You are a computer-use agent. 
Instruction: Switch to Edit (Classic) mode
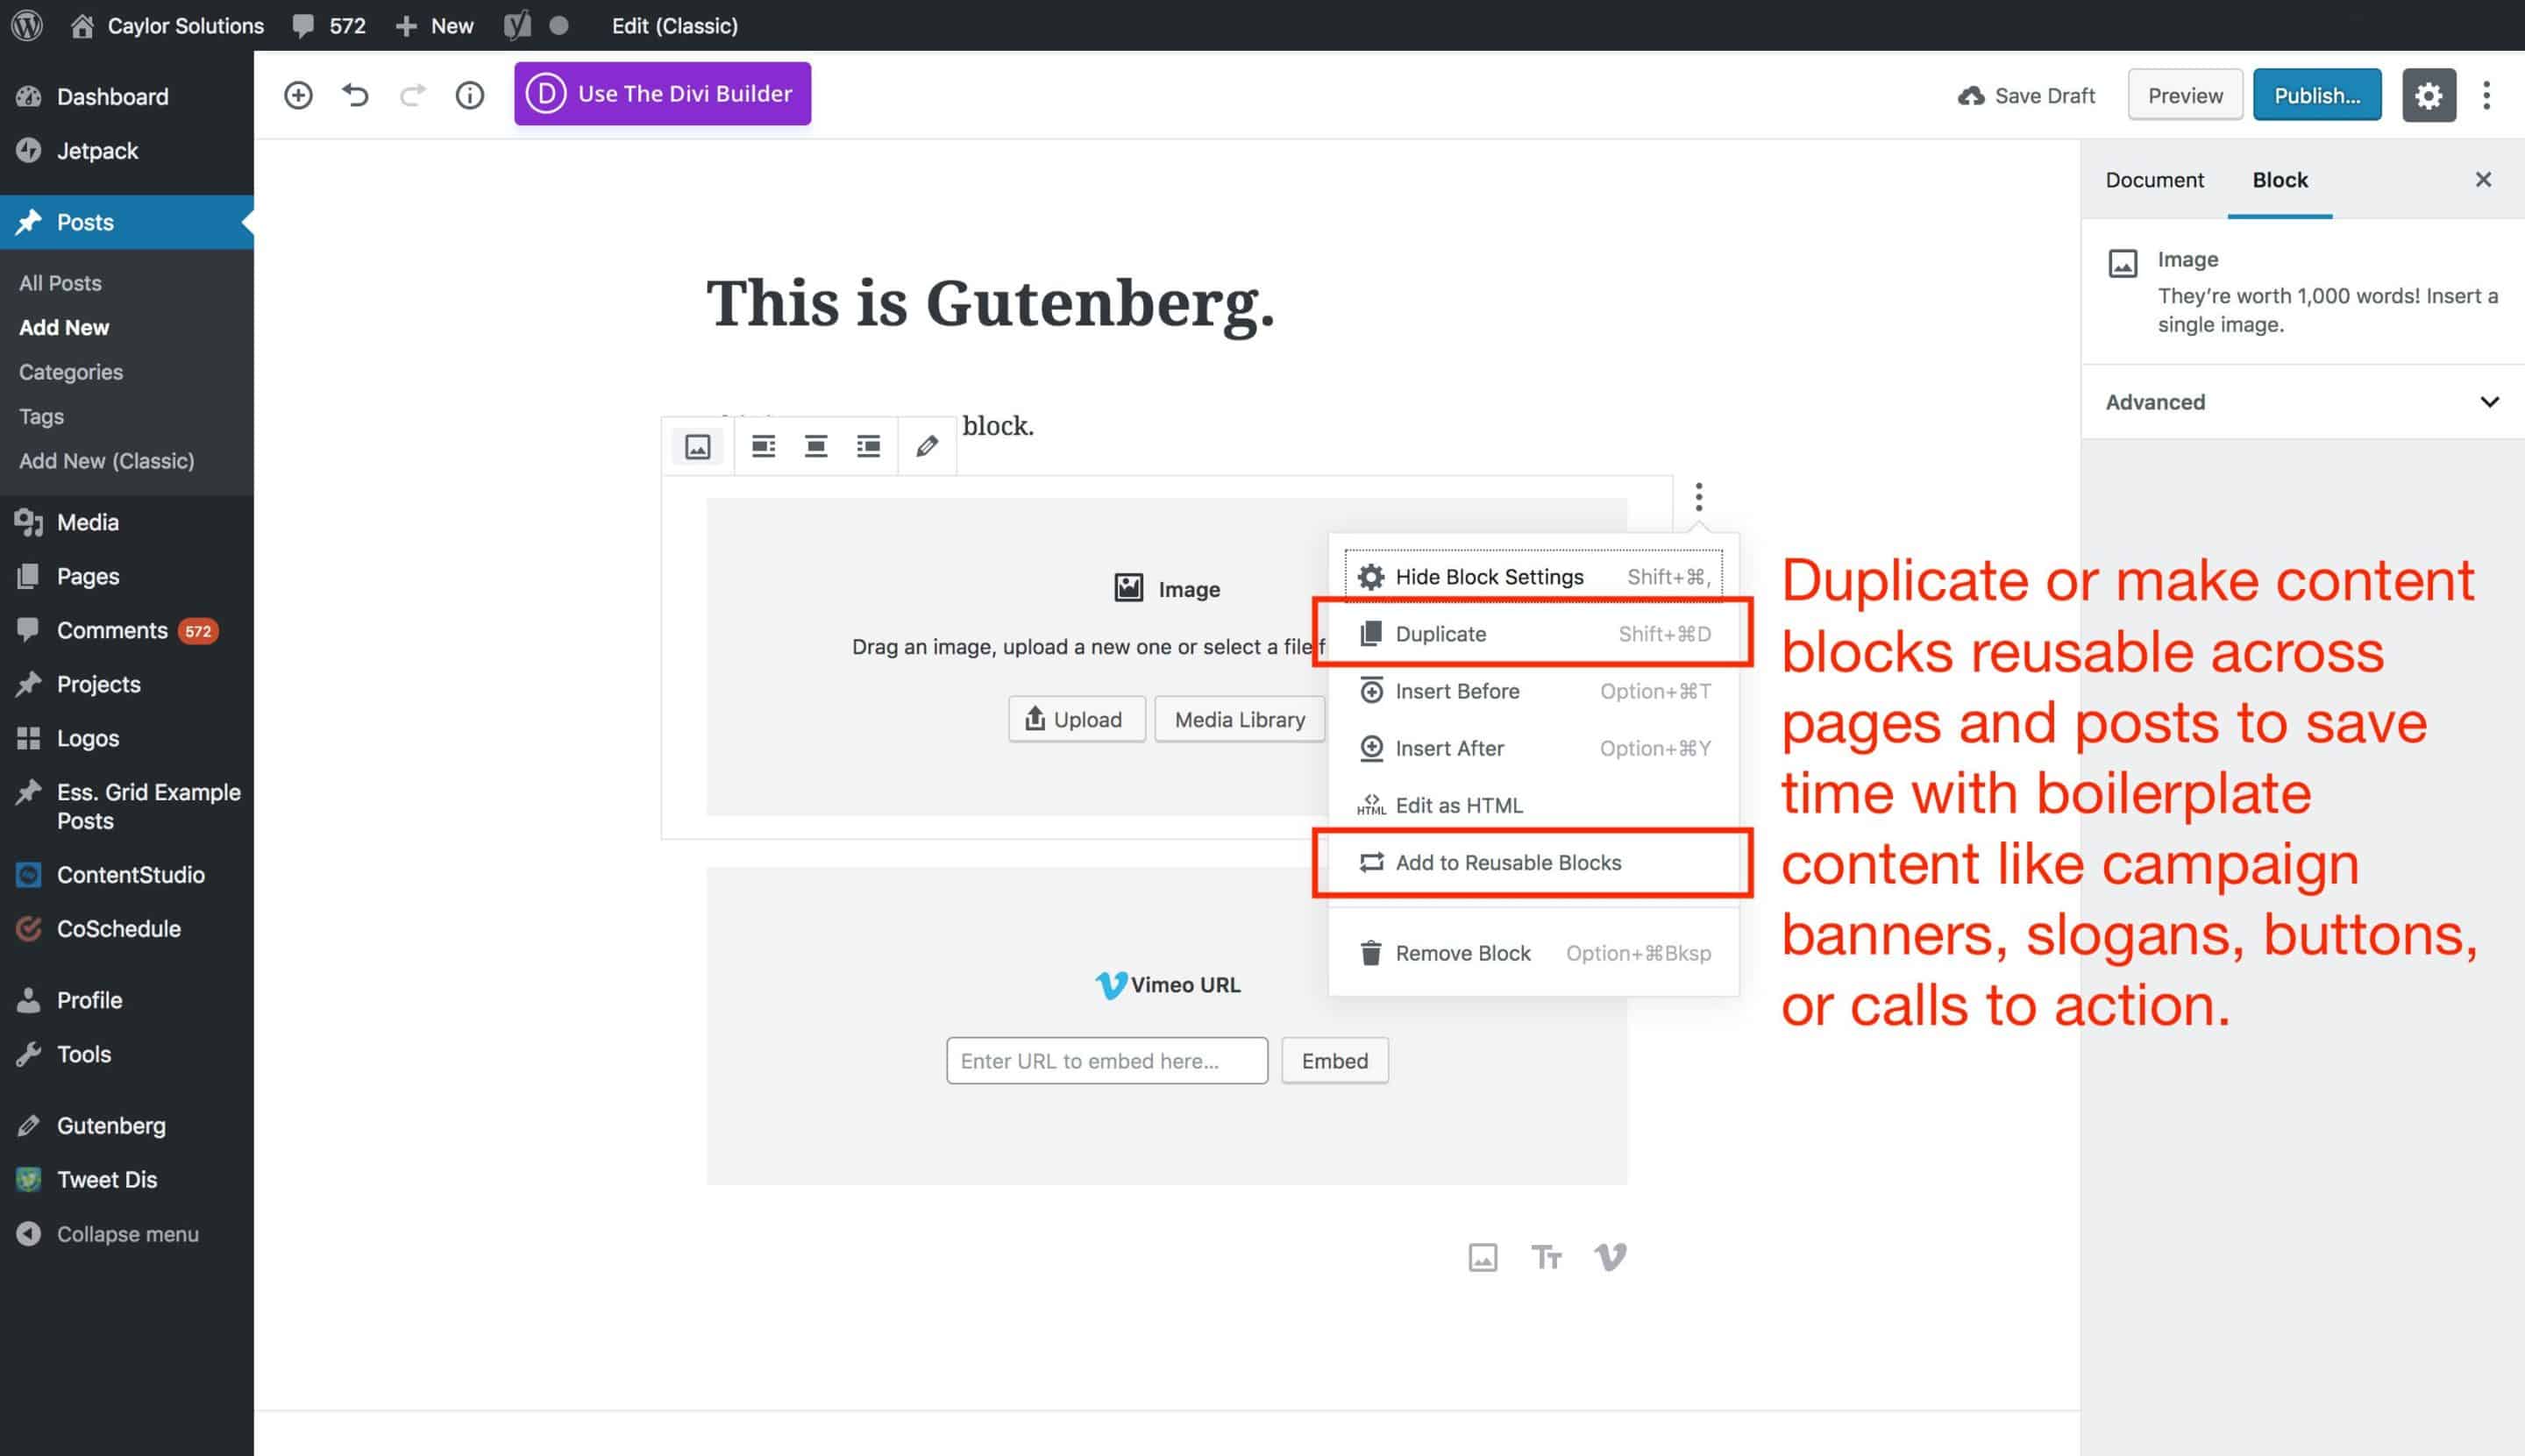[x=675, y=25]
